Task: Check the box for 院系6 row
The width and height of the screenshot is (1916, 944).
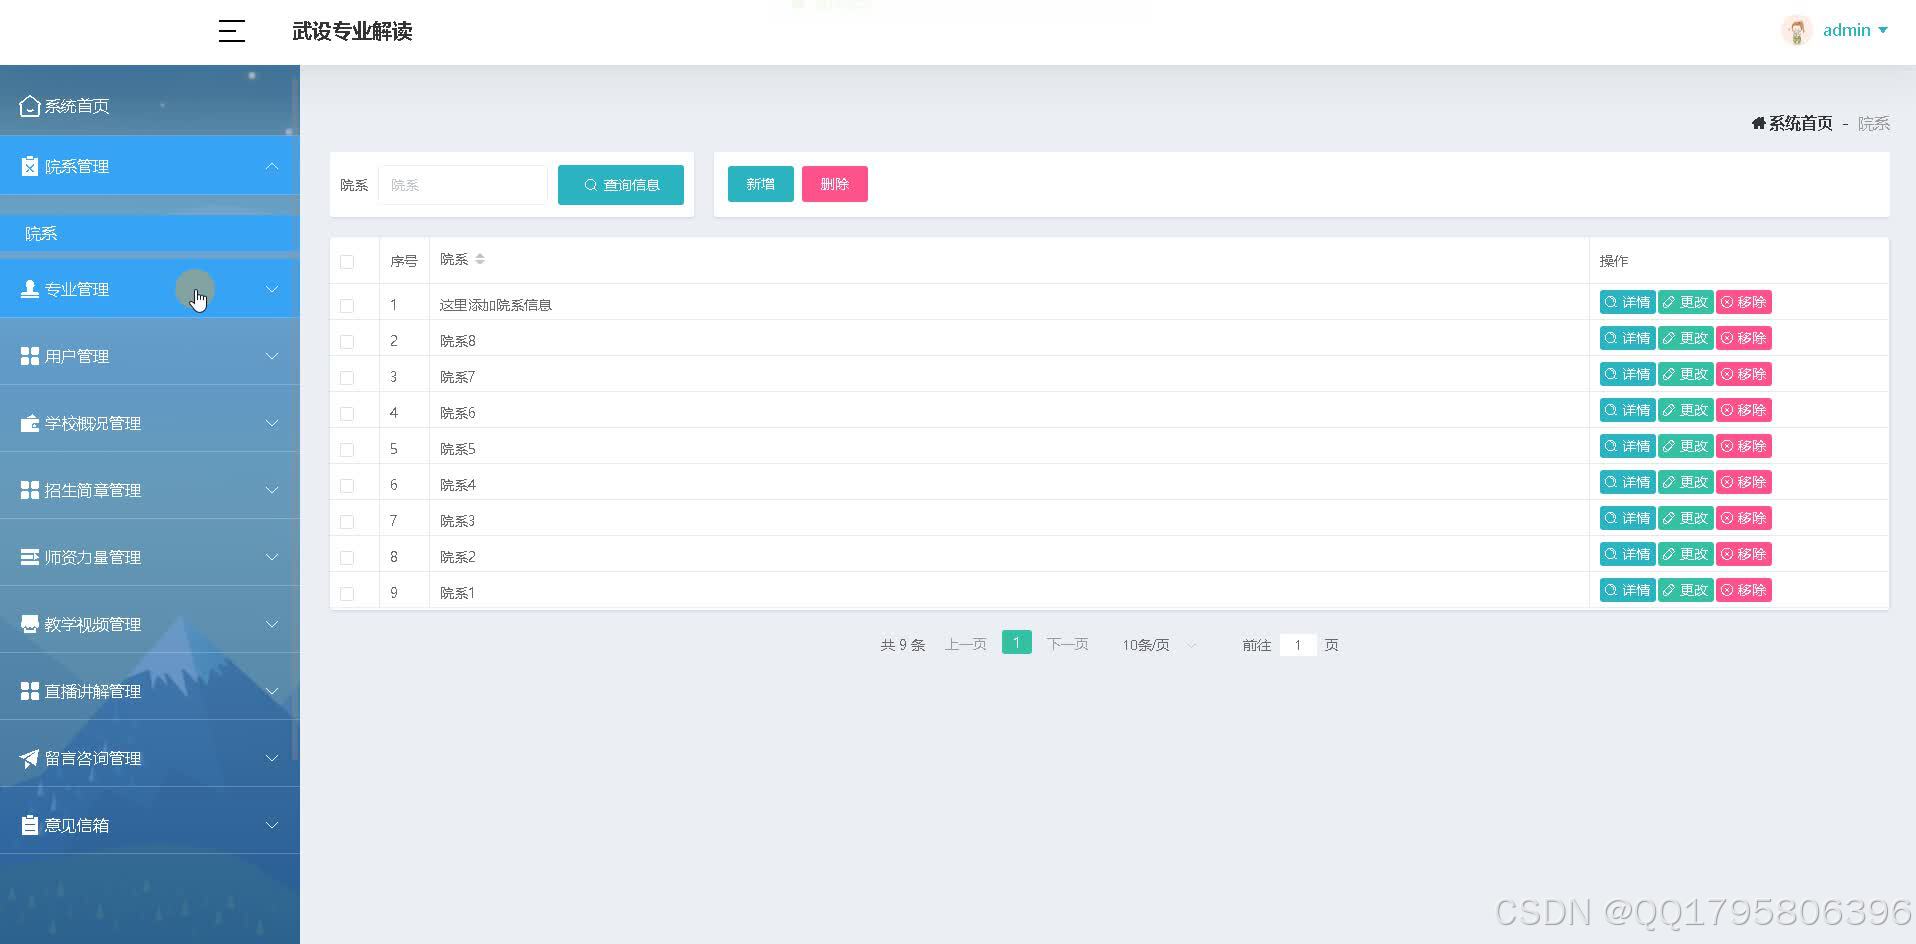Action: pos(347,413)
